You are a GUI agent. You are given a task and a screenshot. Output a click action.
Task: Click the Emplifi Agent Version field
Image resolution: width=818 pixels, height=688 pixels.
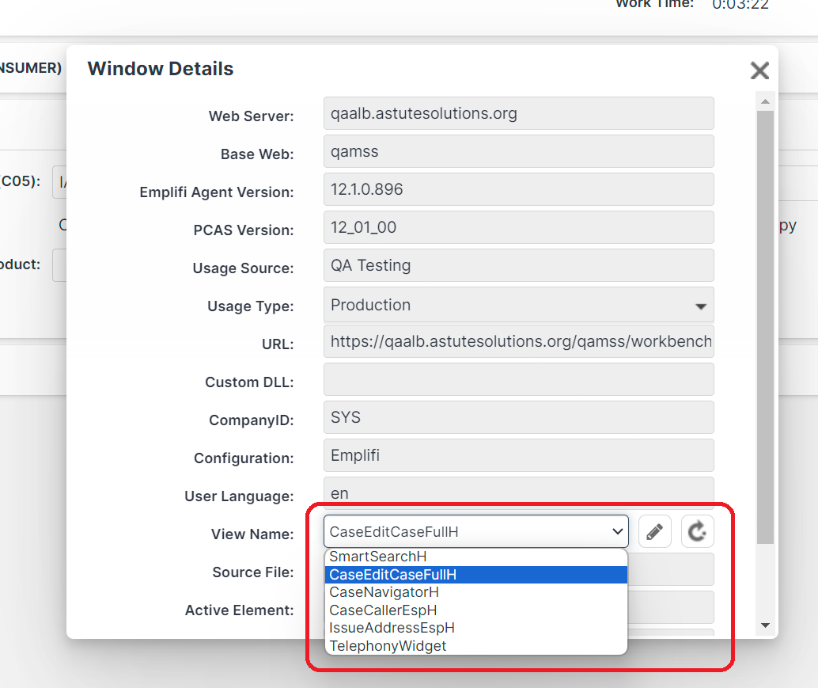tap(518, 189)
